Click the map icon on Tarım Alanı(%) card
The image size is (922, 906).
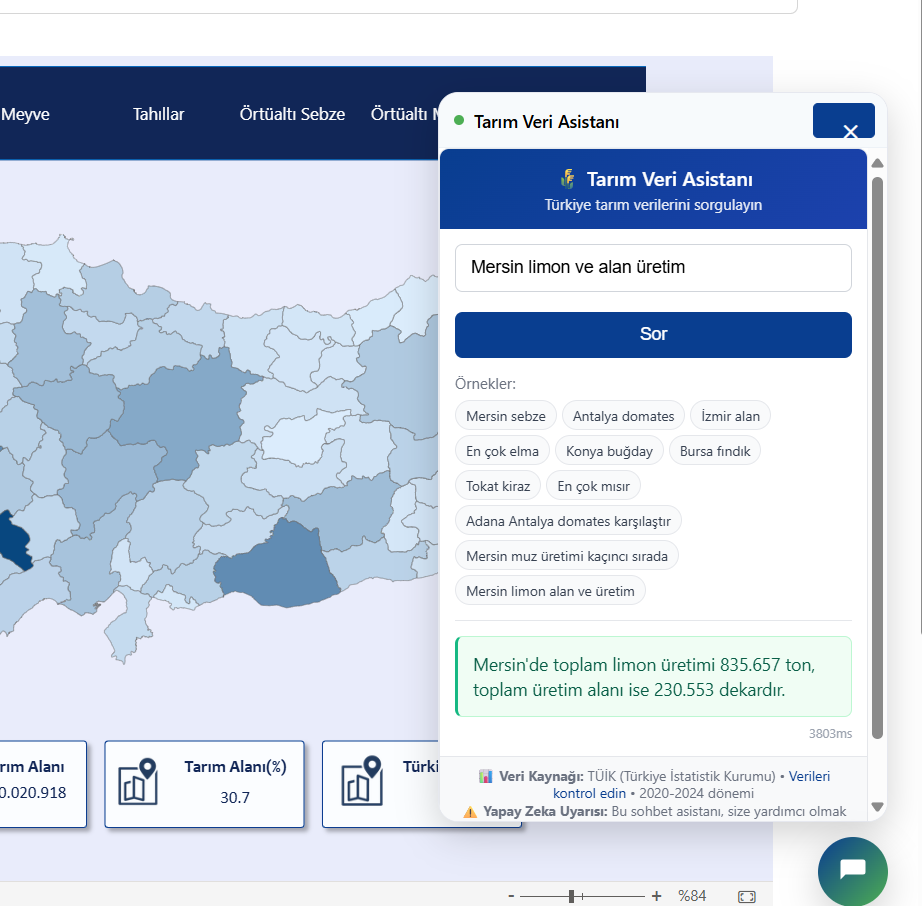(x=138, y=782)
